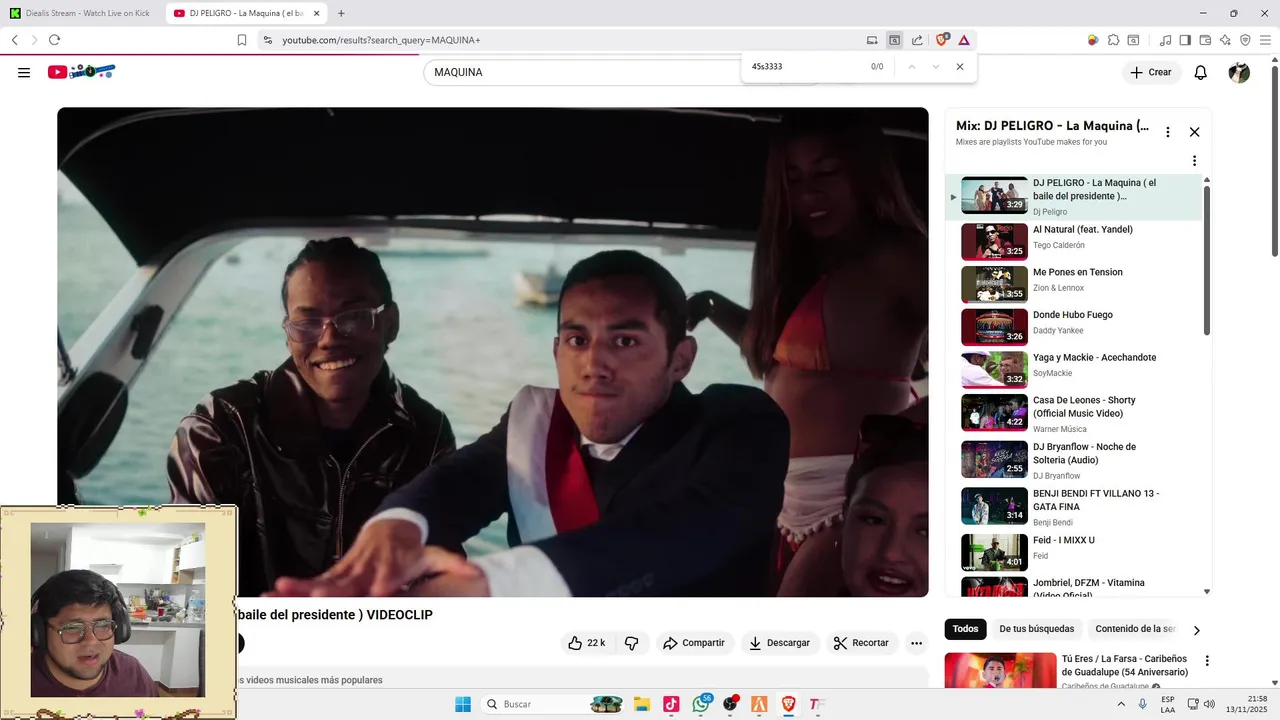Open the notifications bell

1201,72
